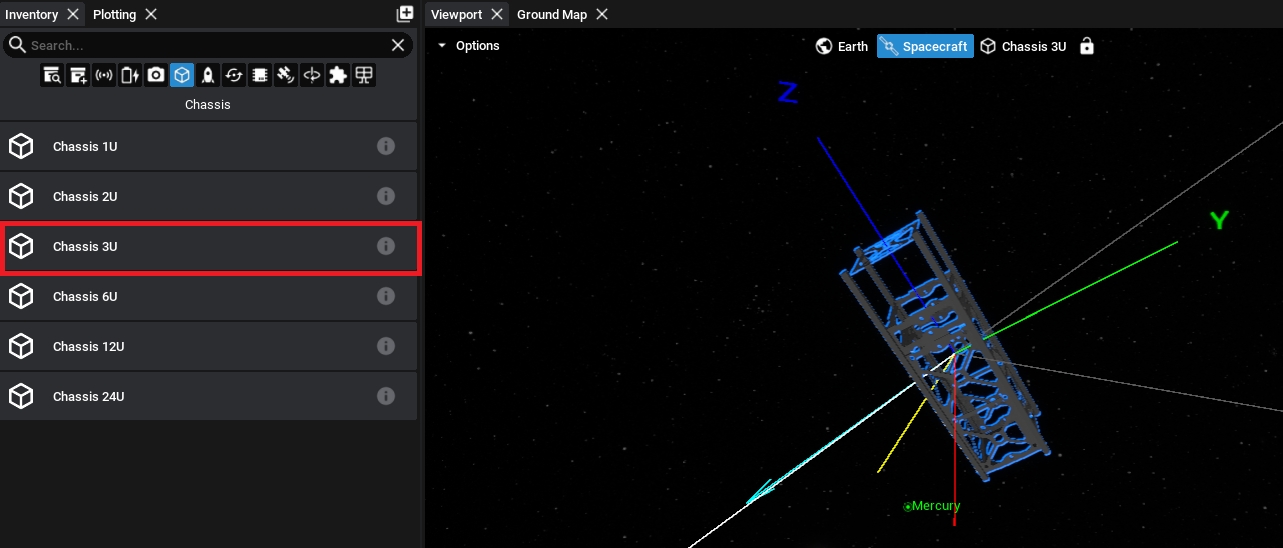Select the puzzle piece category icon
Image resolution: width=1283 pixels, height=548 pixels.
point(338,75)
